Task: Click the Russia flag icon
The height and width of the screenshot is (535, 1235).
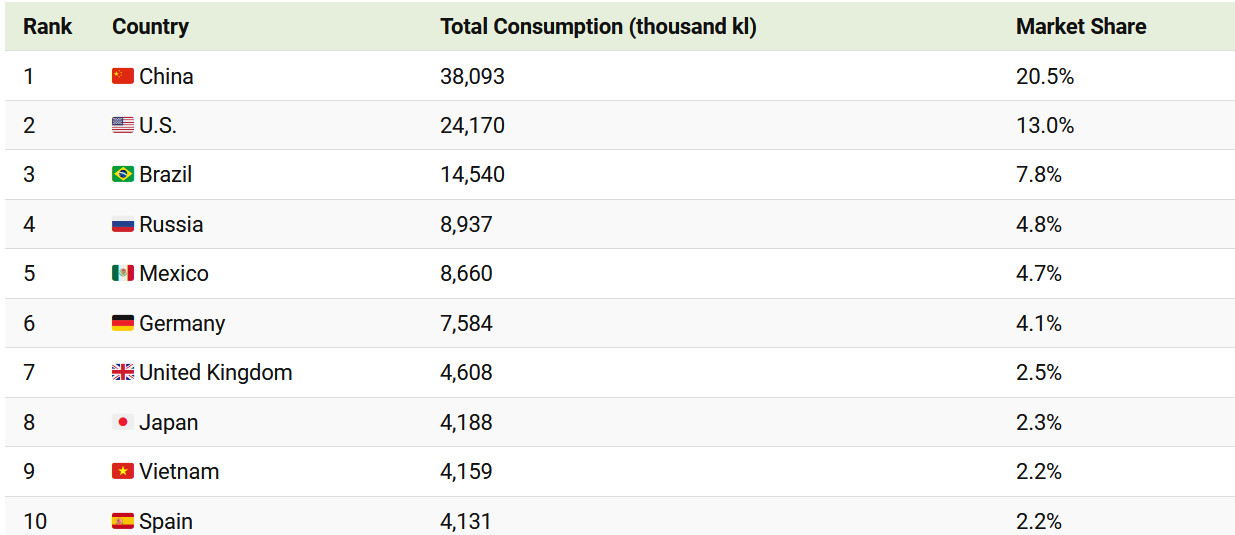Action: [x=122, y=224]
